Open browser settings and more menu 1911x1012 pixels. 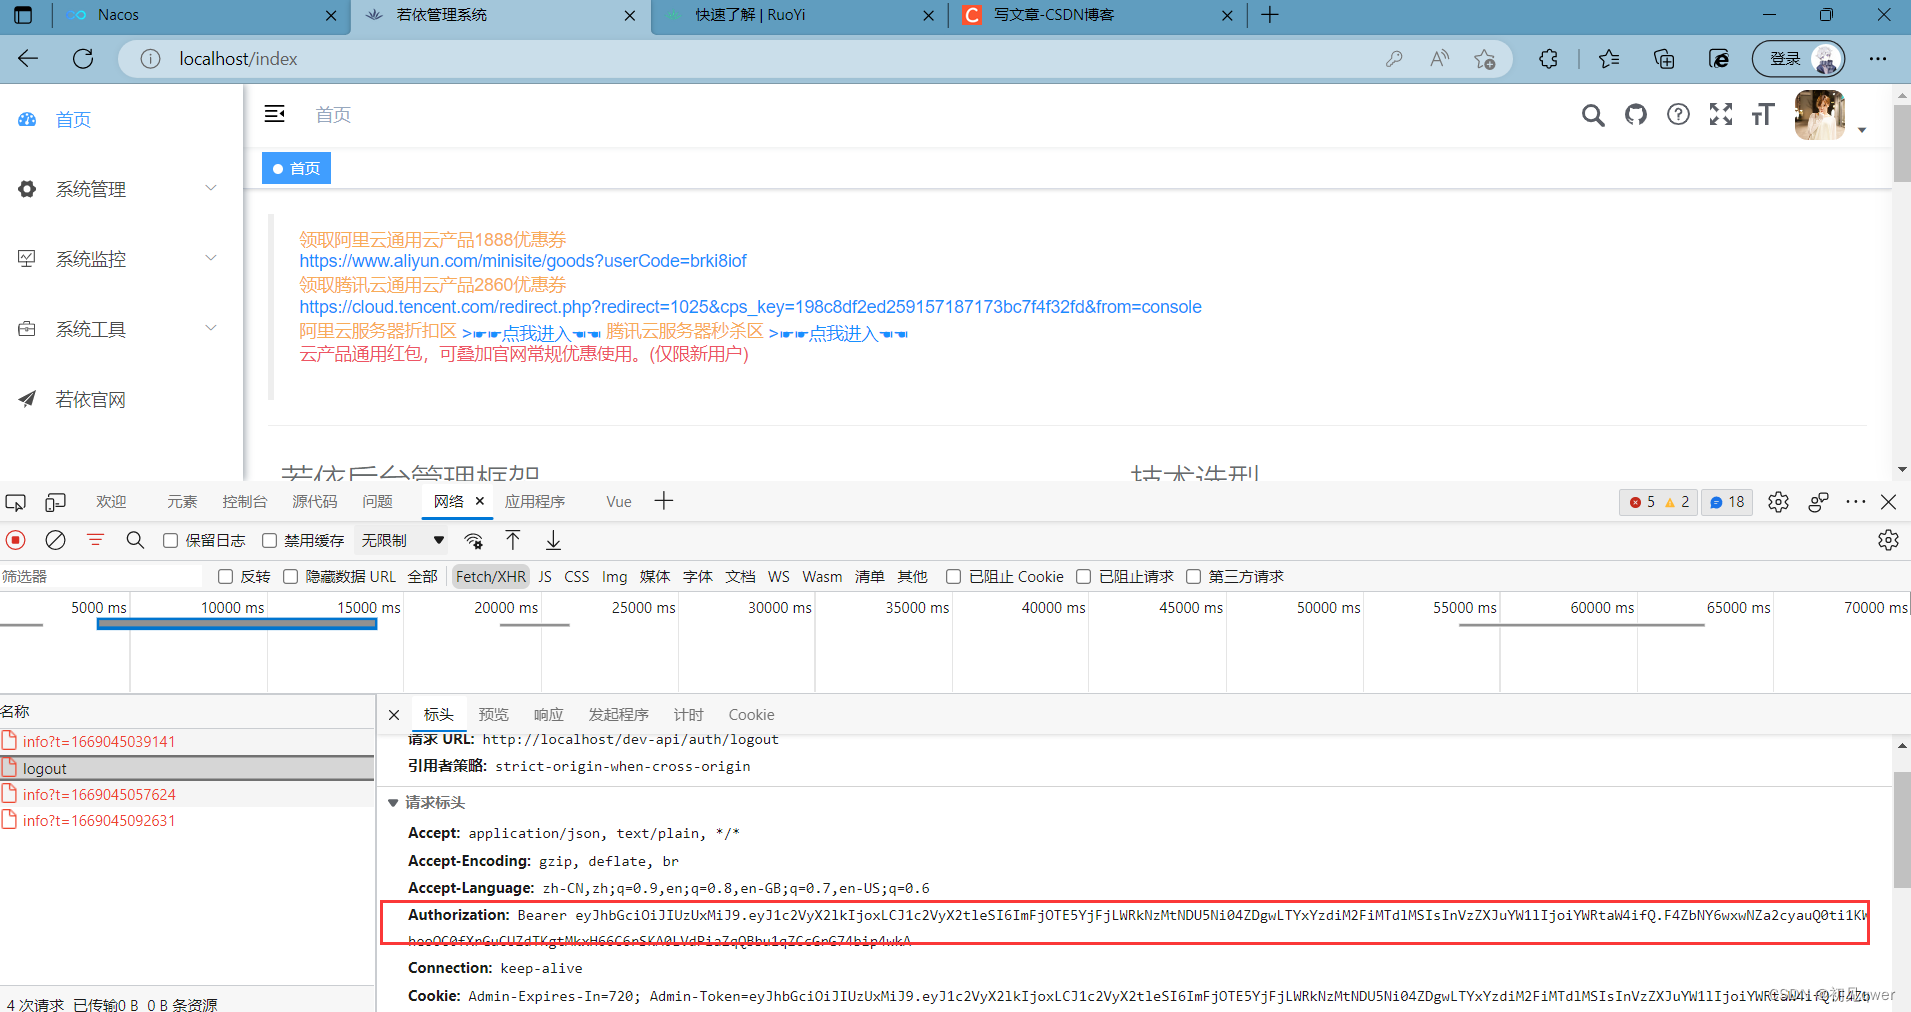(x=1878, y=59)
